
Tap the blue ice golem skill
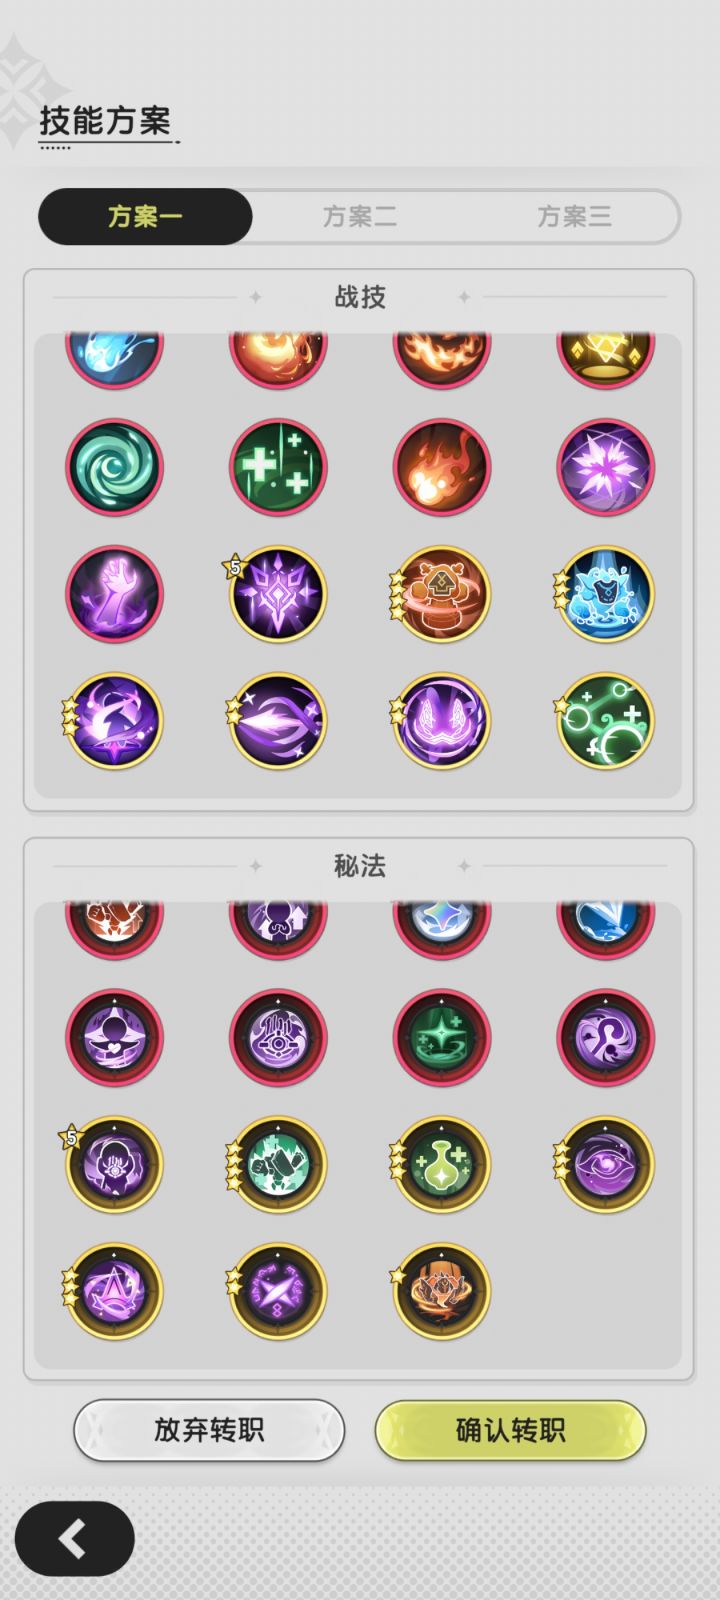click(605, 594)
